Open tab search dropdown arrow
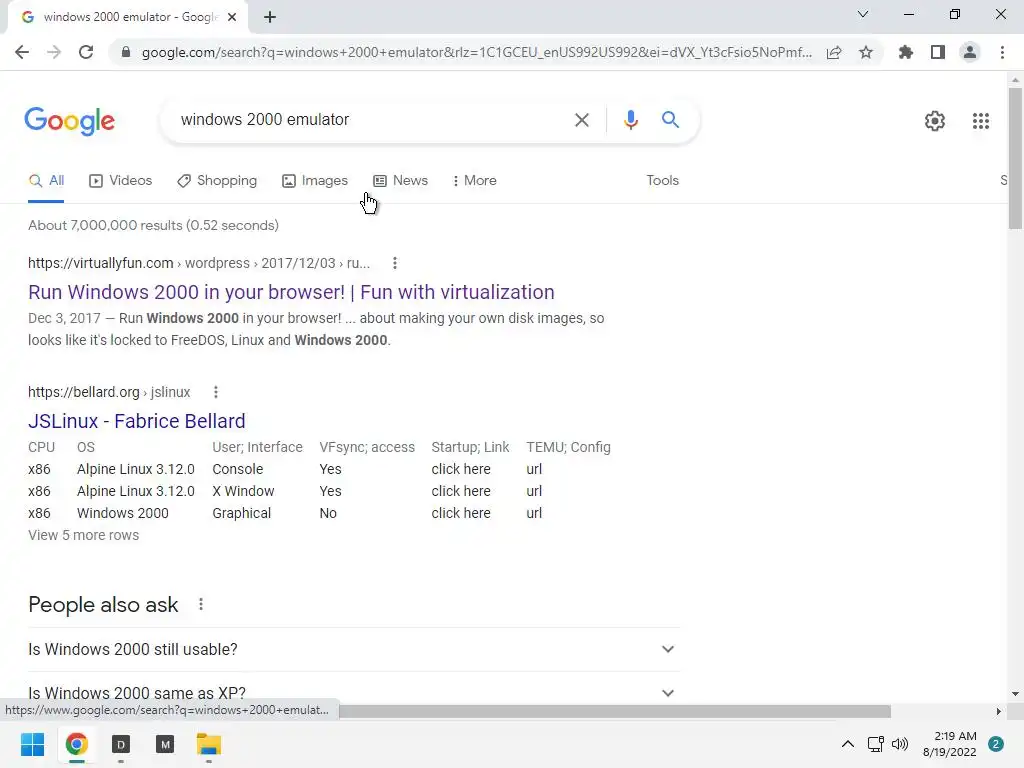This screenshot has height=768, width=1024. click(x=863, y=14)
